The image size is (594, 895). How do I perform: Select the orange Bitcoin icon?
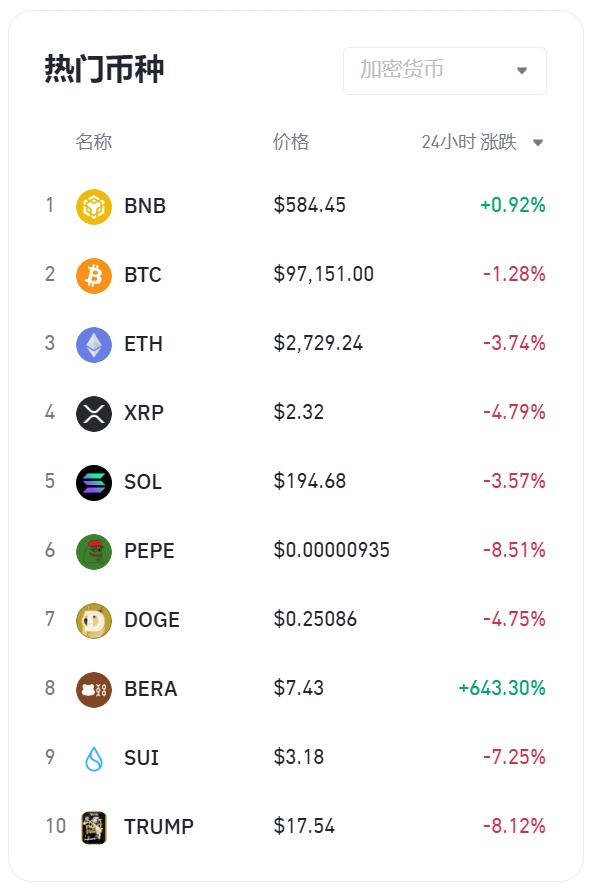pos(94,276)
